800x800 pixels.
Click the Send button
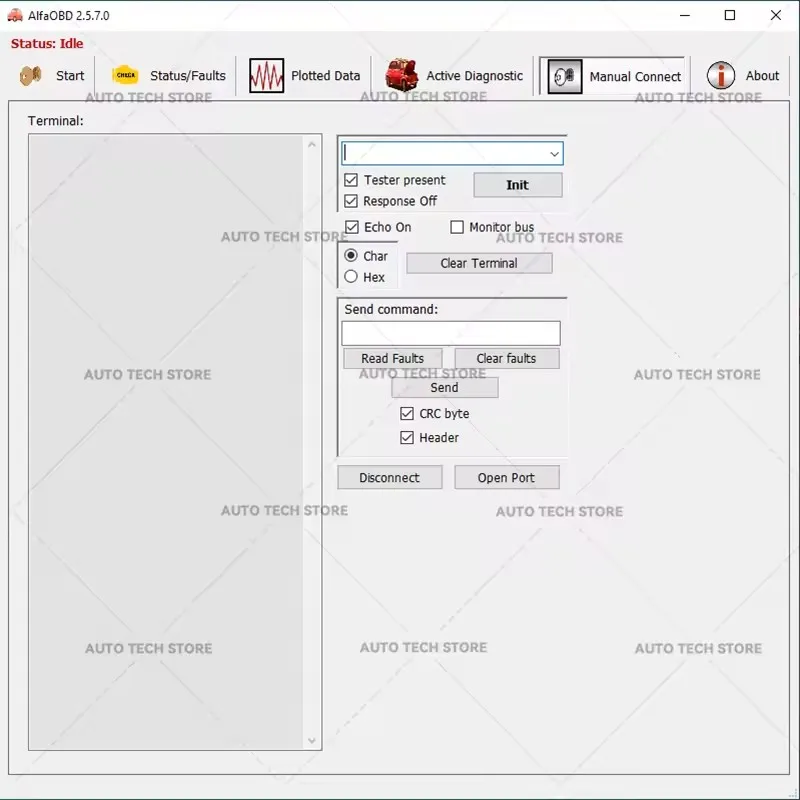pyautogui.click(x=444, y=387)
